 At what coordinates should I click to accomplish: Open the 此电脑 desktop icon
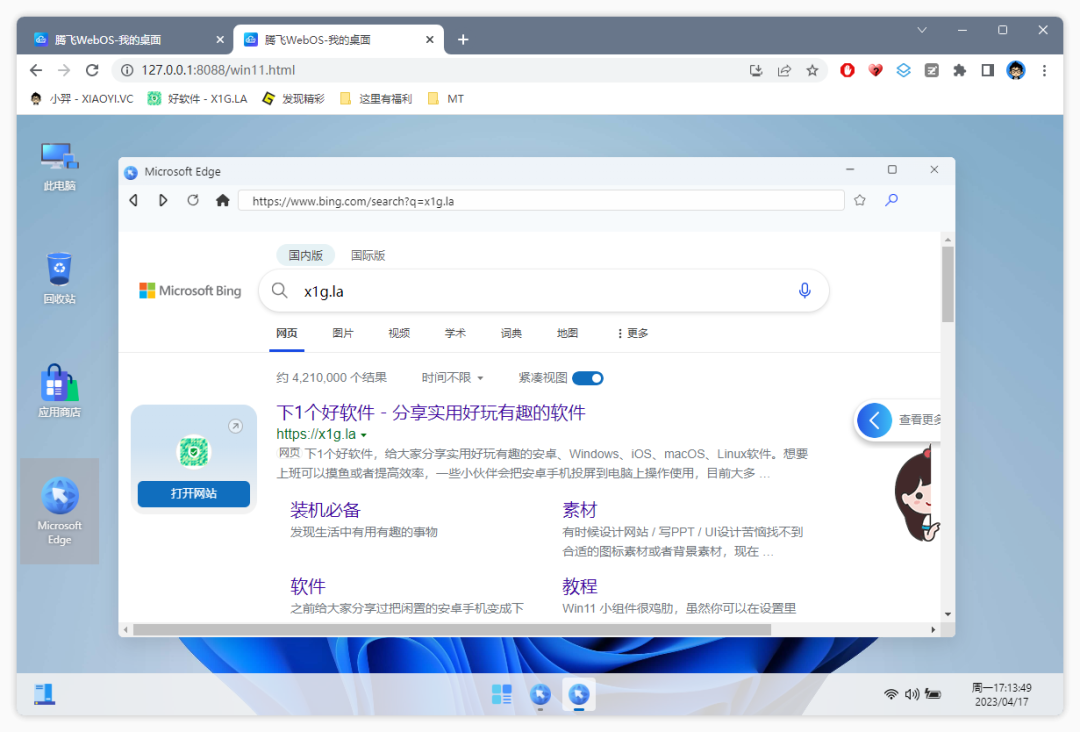pos(59,166)
